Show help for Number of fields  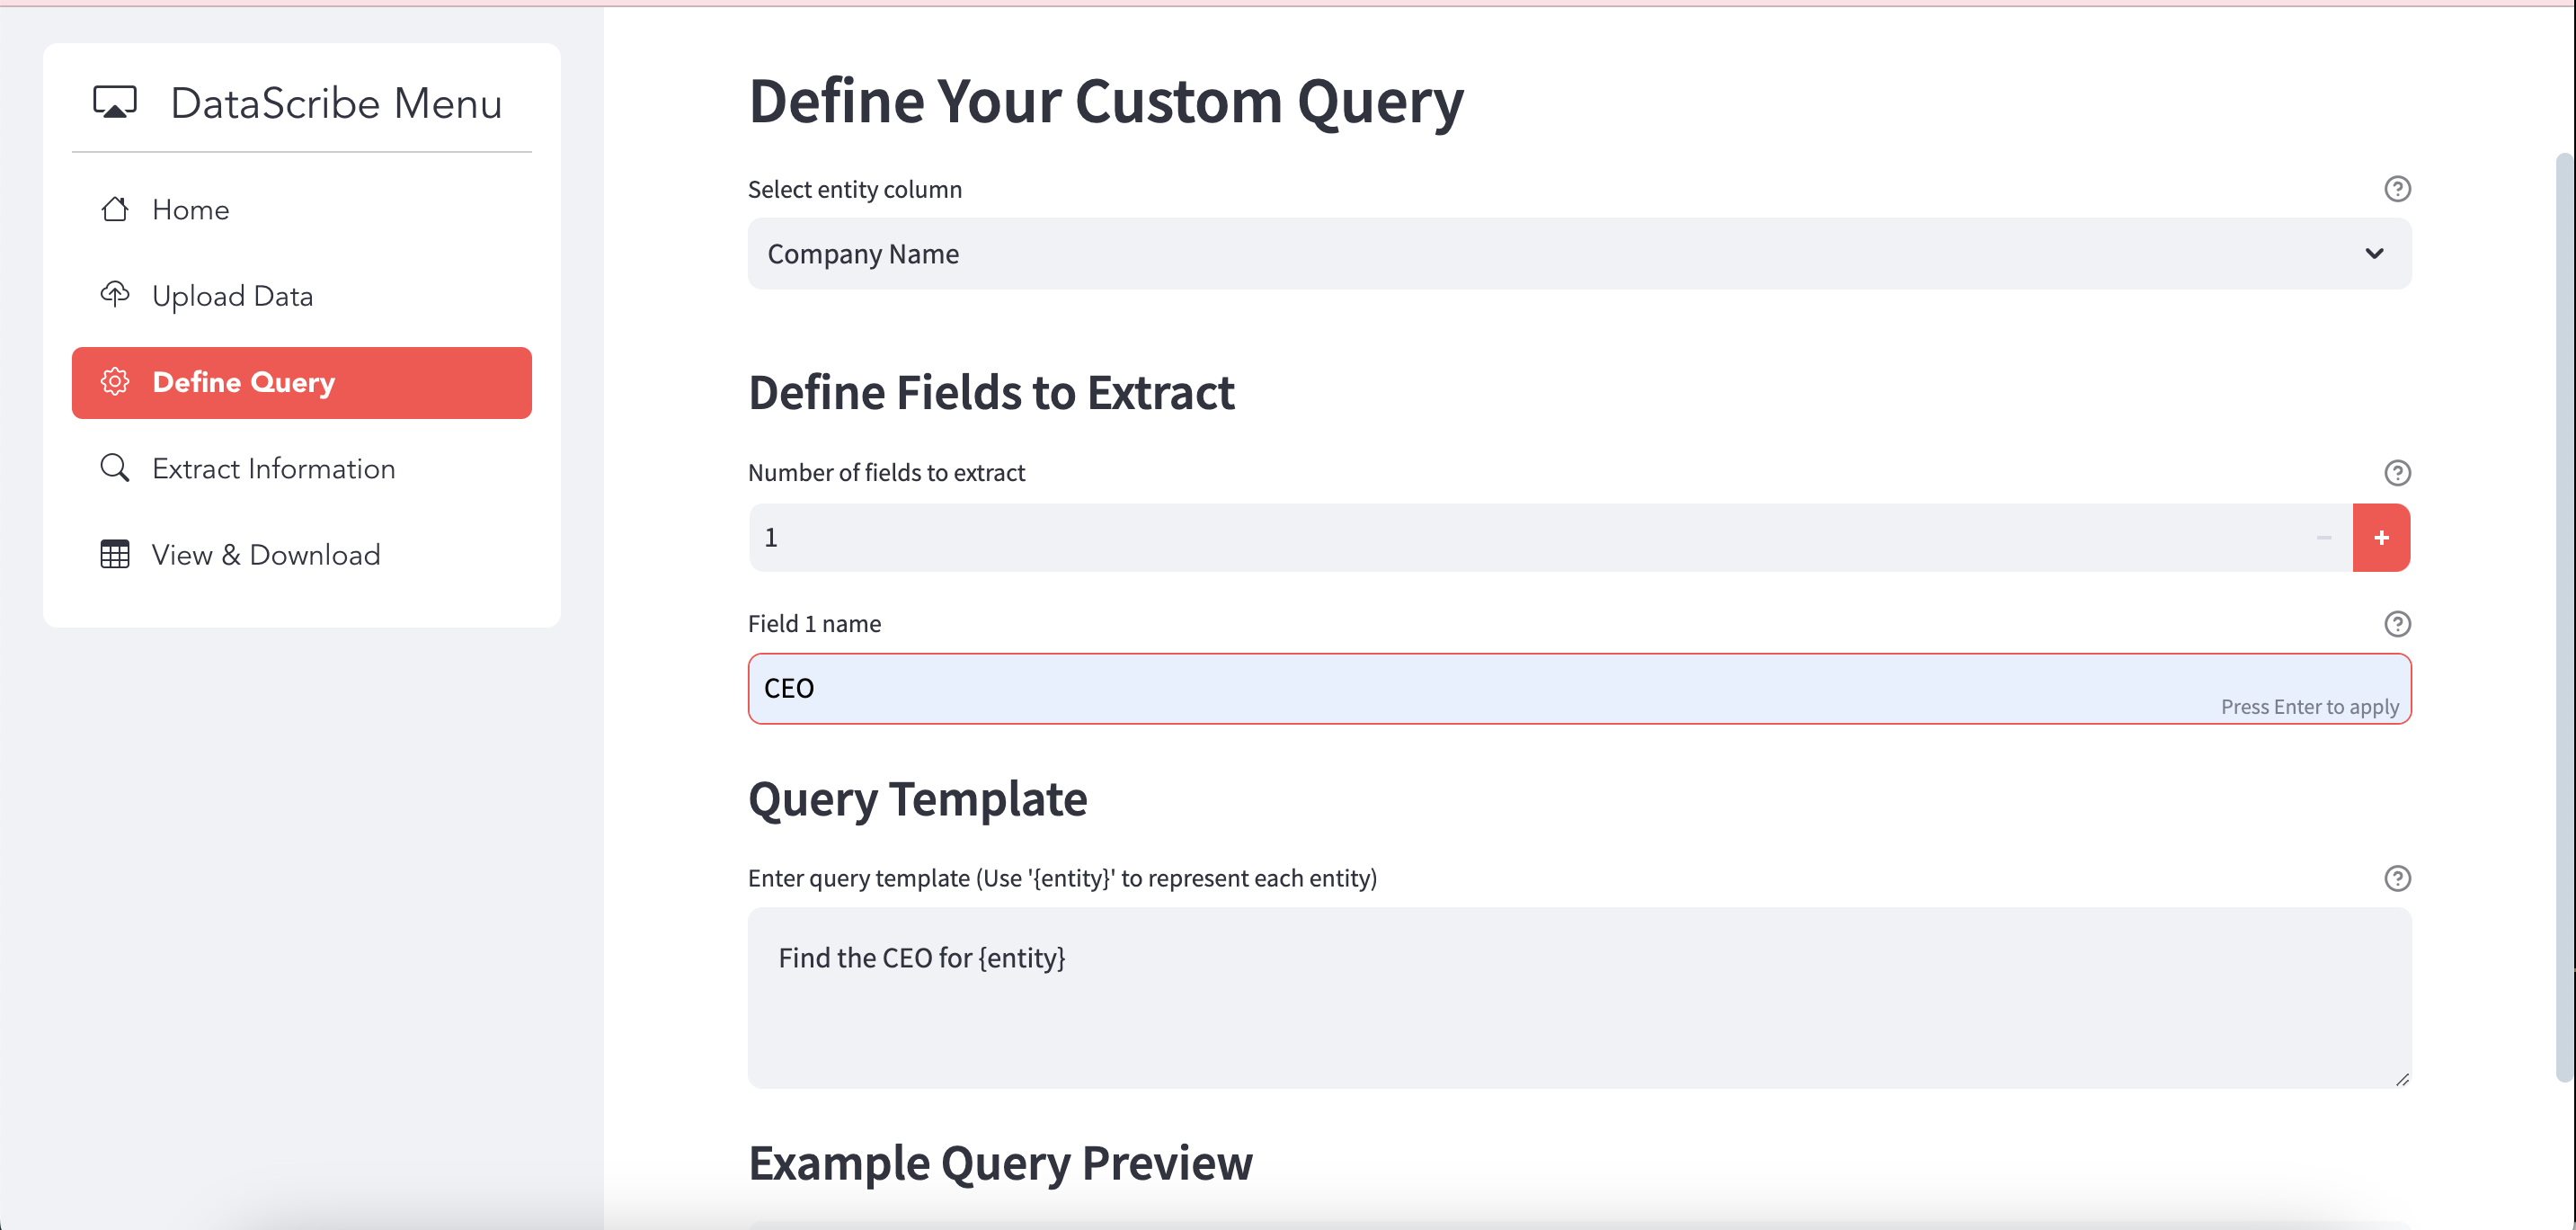[x=2397, y=473]
